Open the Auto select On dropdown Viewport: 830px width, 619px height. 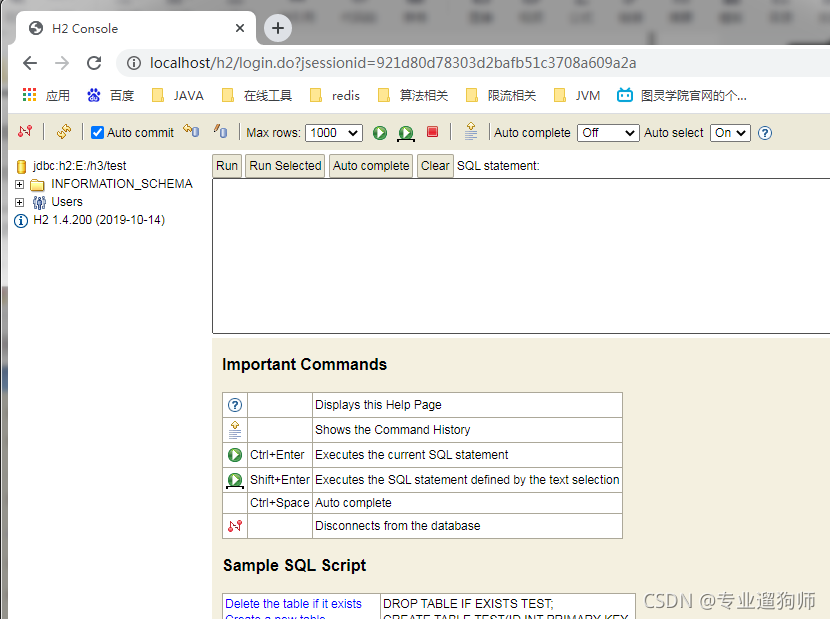pos(729,133)
